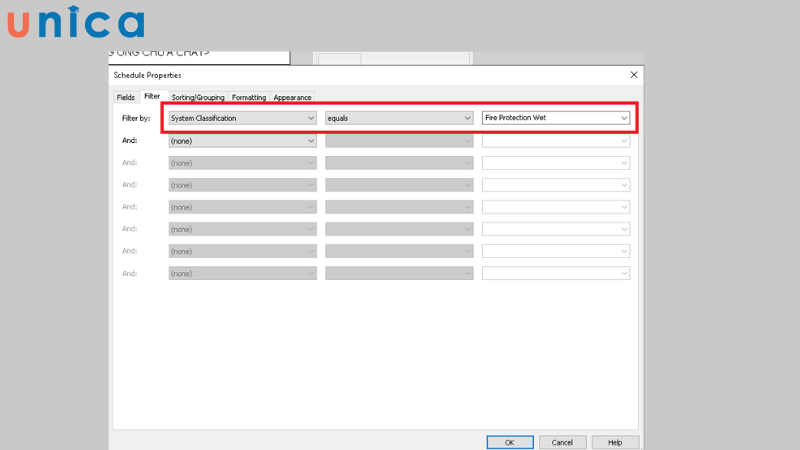The height and width of the screenshot is (450, 800).
Task: Go to the Formatting tab
Action: (249, 97)
